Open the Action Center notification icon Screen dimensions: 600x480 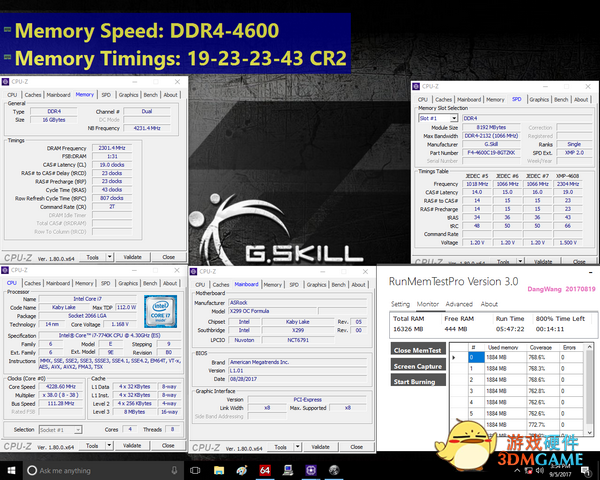585,470
